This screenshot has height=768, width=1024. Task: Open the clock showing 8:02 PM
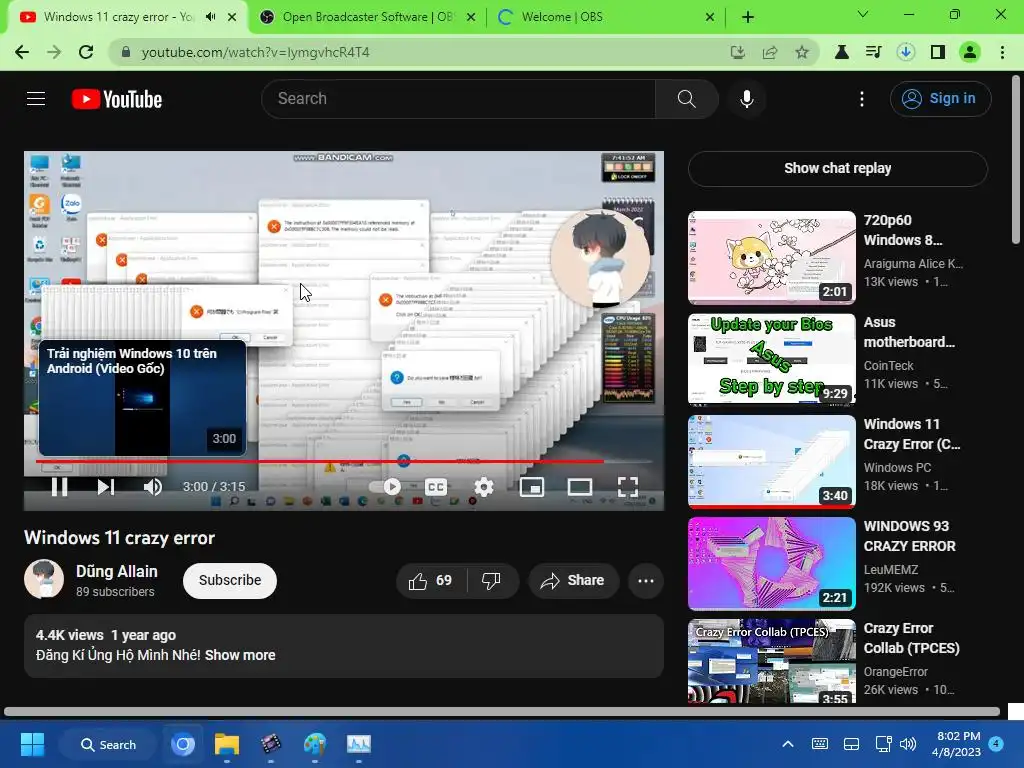click(957, 744)
